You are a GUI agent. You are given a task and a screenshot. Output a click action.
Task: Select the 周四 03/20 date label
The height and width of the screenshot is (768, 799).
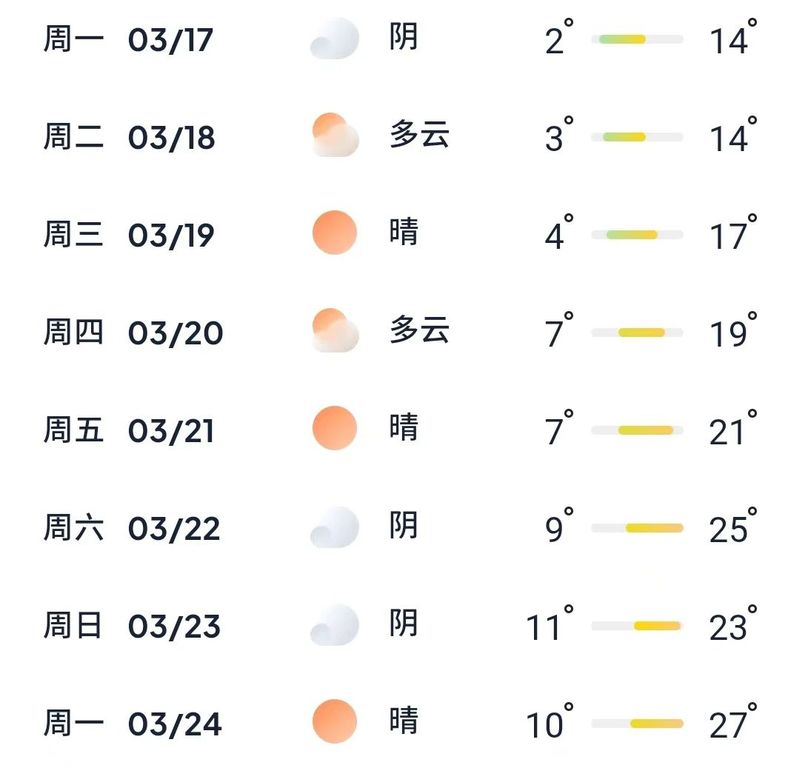point(134,332)
